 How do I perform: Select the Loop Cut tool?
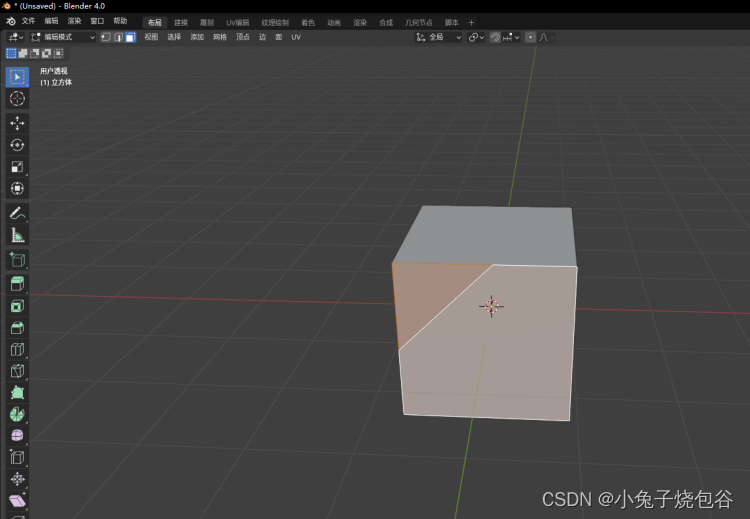(17, 350)
